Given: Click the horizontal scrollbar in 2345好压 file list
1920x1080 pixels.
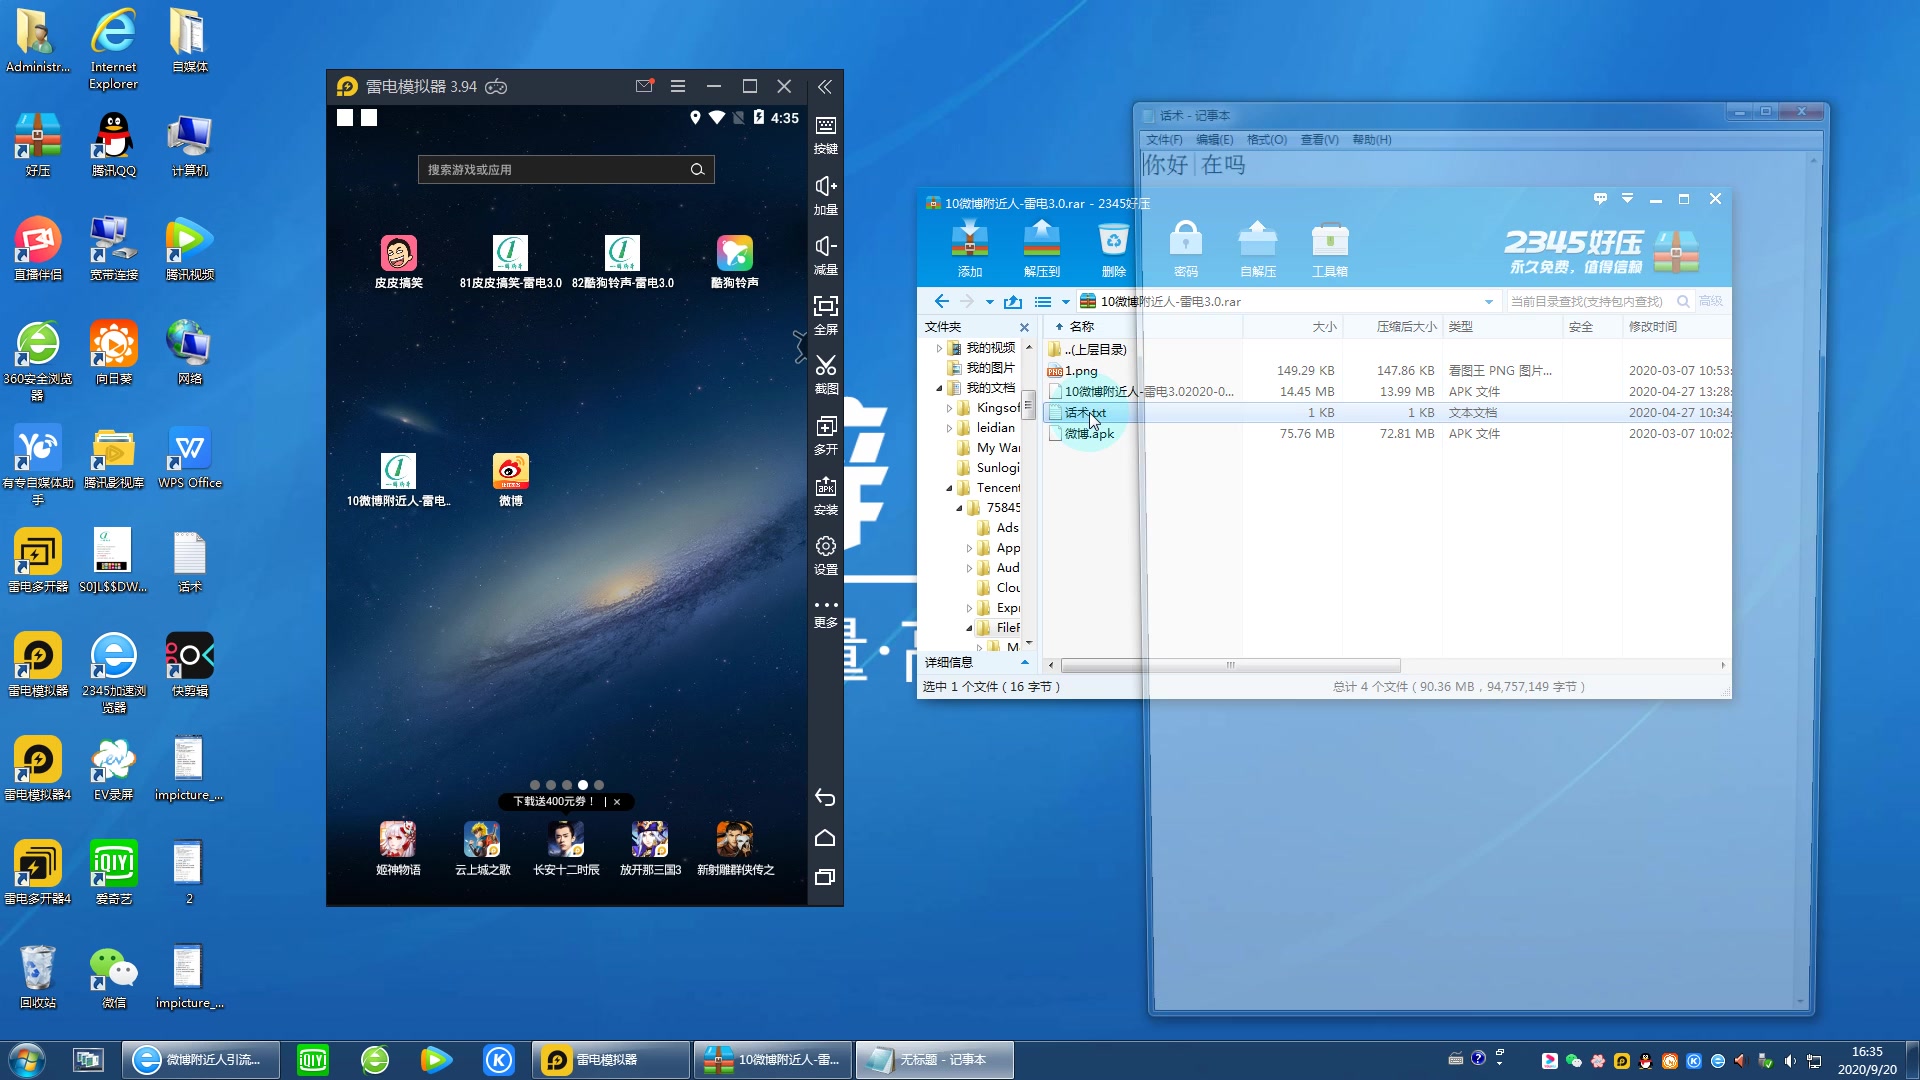Looking at the screenshot, I should pyautogui.click(x=1230, y=665).
